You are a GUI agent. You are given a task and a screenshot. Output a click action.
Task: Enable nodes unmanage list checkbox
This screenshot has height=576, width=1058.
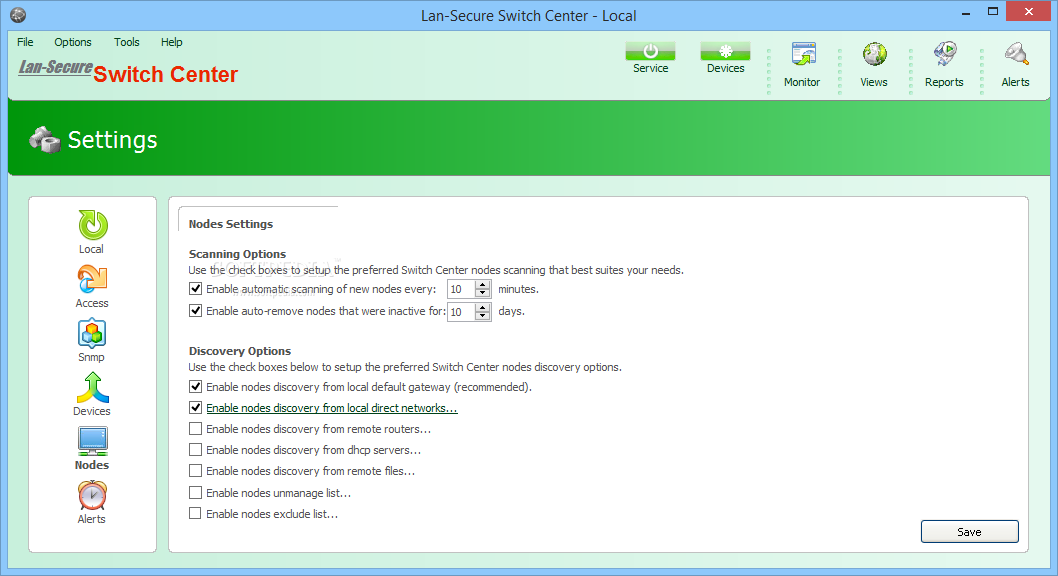click(196, 492)
